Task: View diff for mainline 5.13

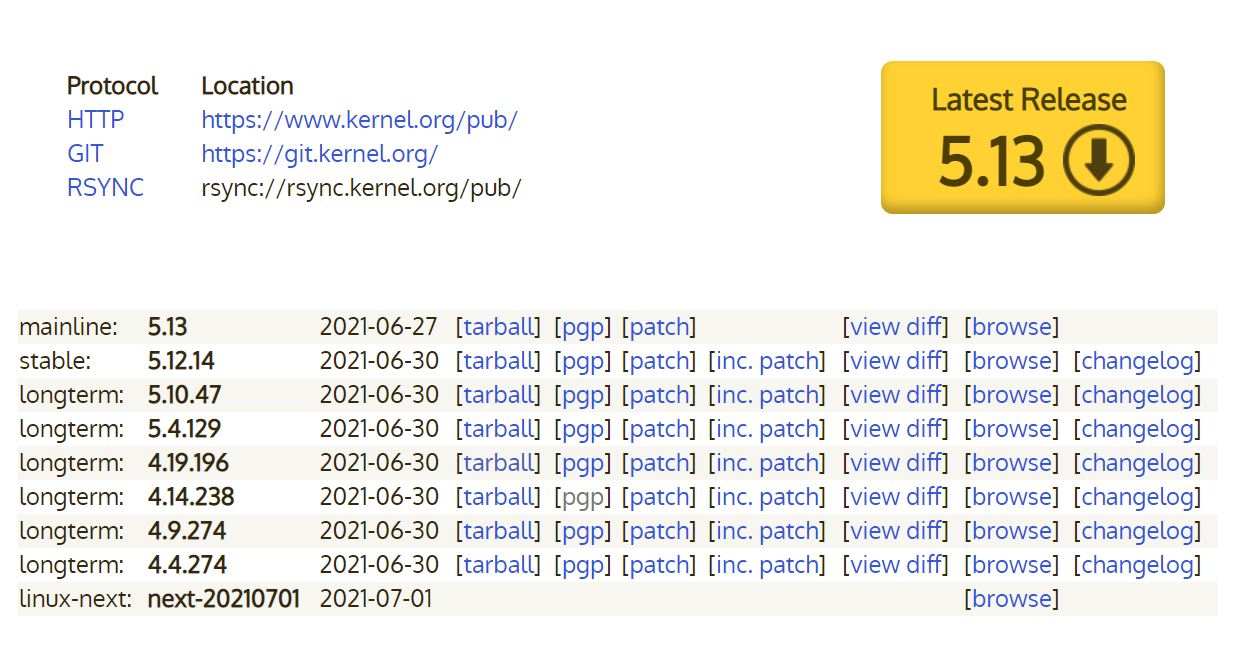Action: (x=896, y=327)
